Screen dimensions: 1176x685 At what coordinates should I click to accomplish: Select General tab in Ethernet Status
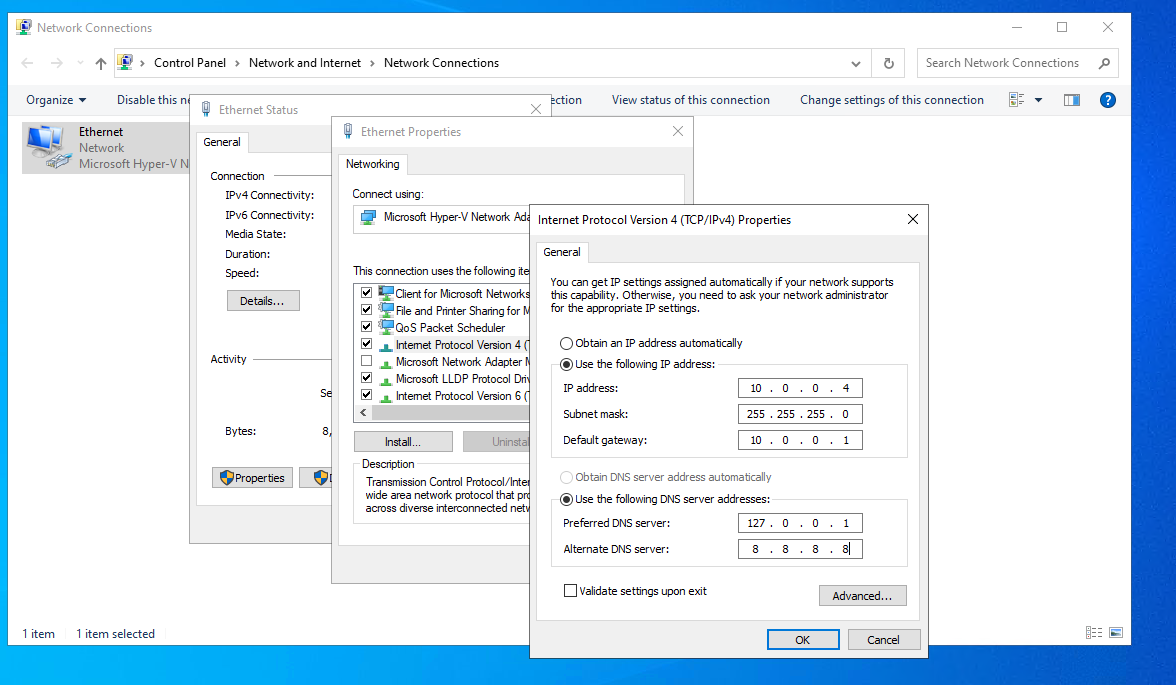pos(222,142)
